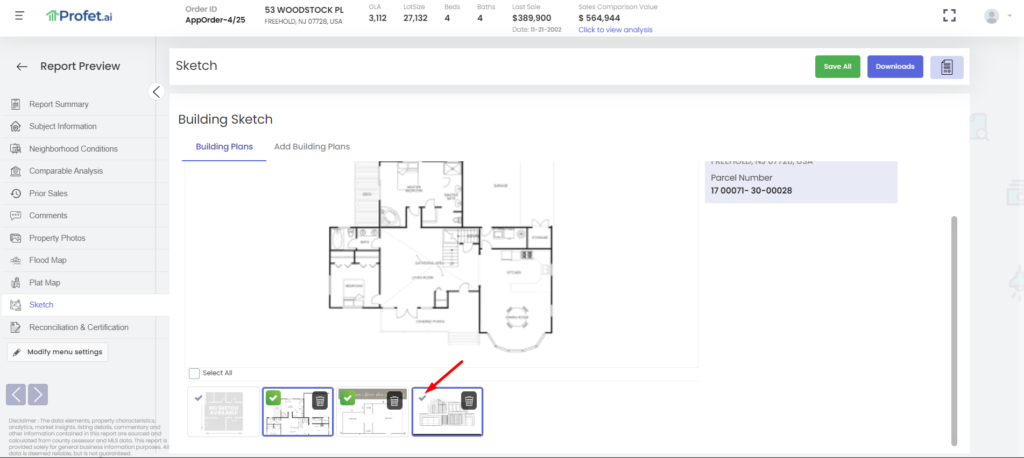Switch to Add Building Plans tab
The height and width of the screenshot is (458, 1024).
coord(312,147)
